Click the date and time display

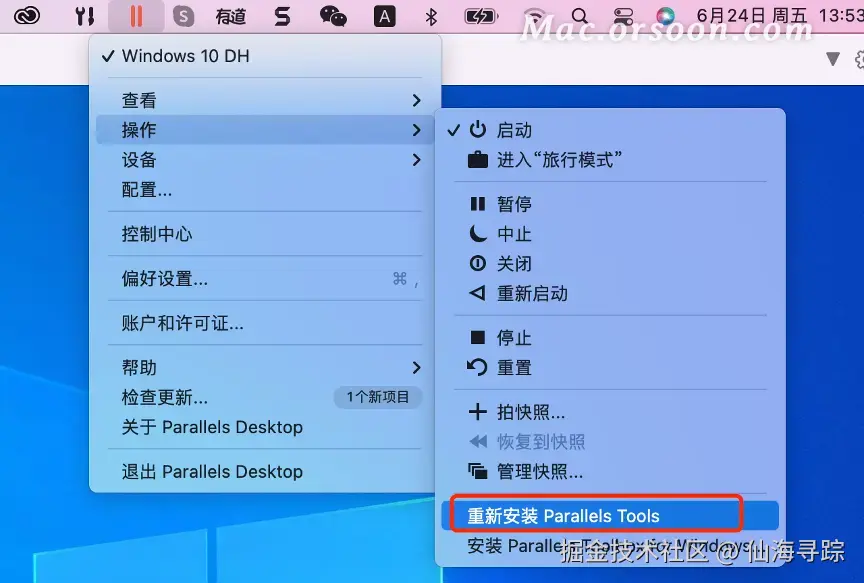click(x=780, y=16)
